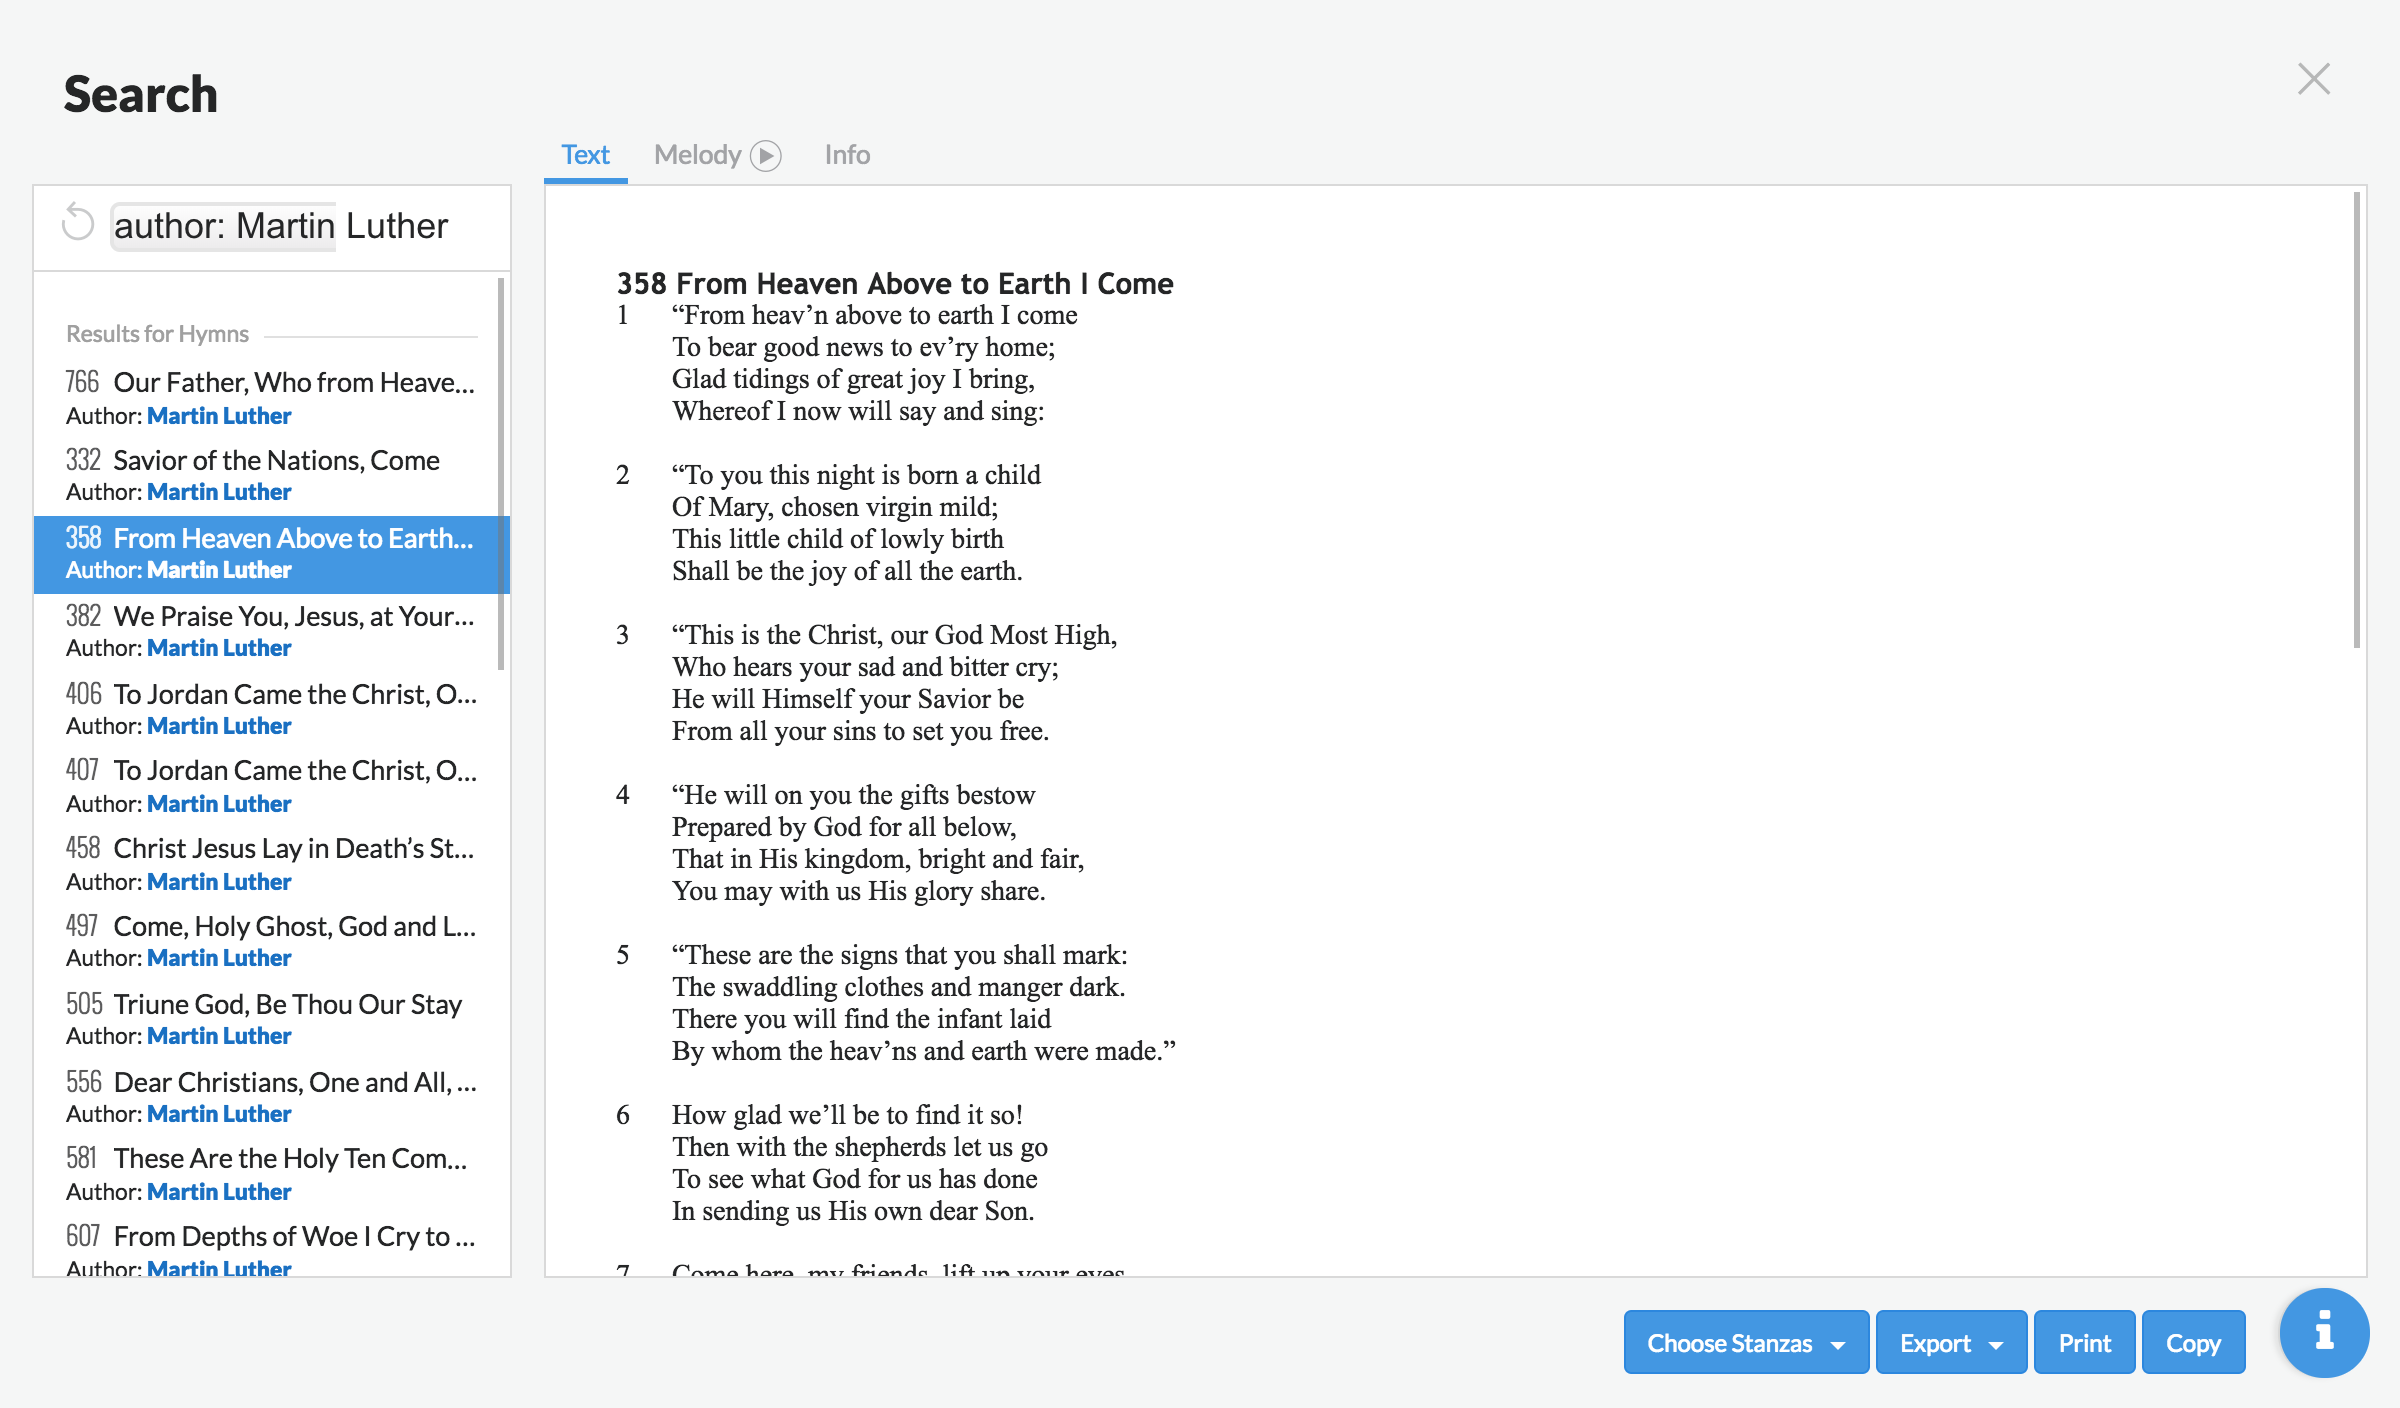
Task: Switch to the Text tab
Action: click(585, 155)
